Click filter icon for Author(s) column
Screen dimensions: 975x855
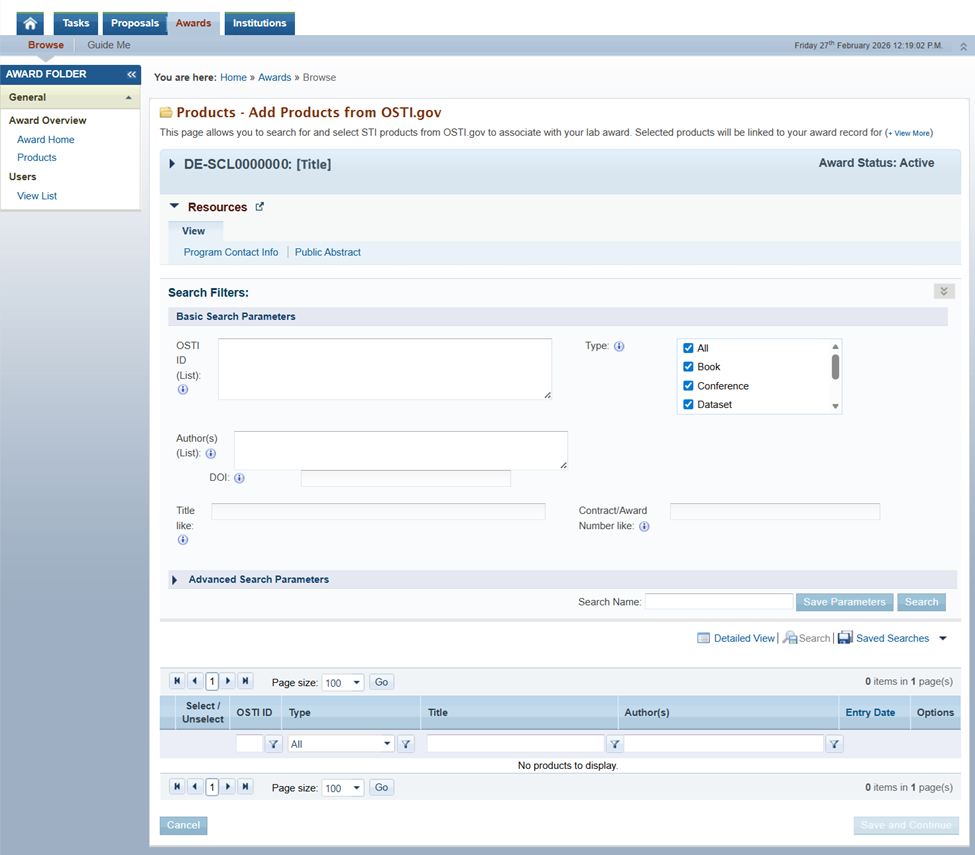point(835,744)
